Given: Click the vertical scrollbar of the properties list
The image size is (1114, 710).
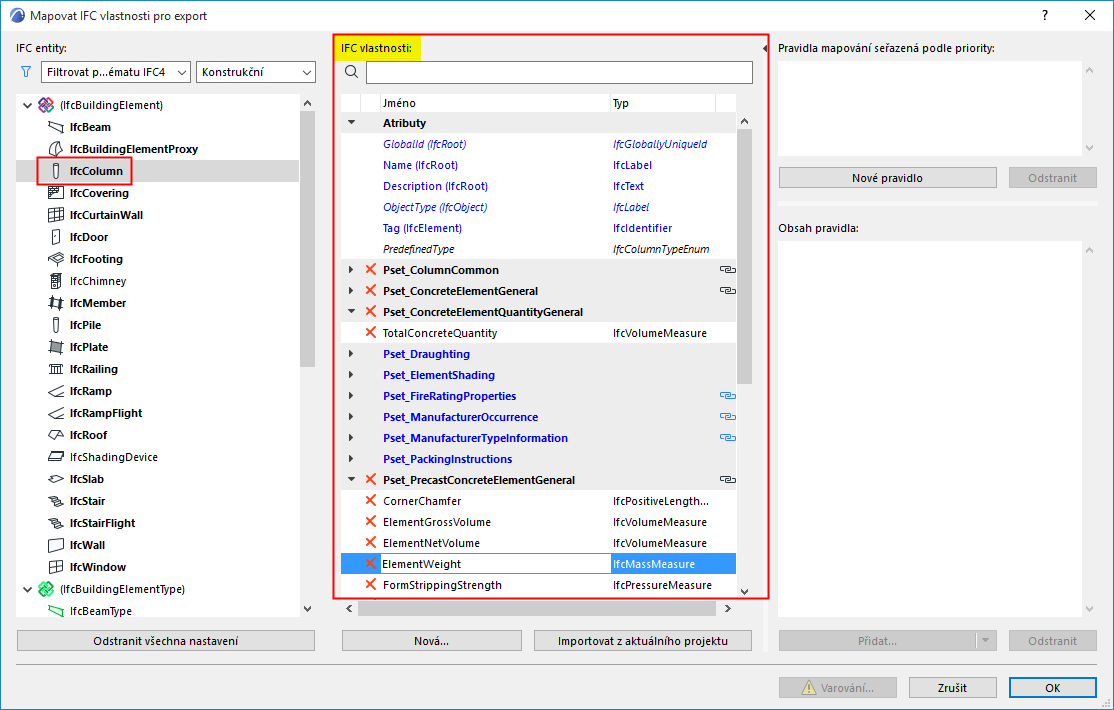Looking at the screenshot, I should pos(744,256).
